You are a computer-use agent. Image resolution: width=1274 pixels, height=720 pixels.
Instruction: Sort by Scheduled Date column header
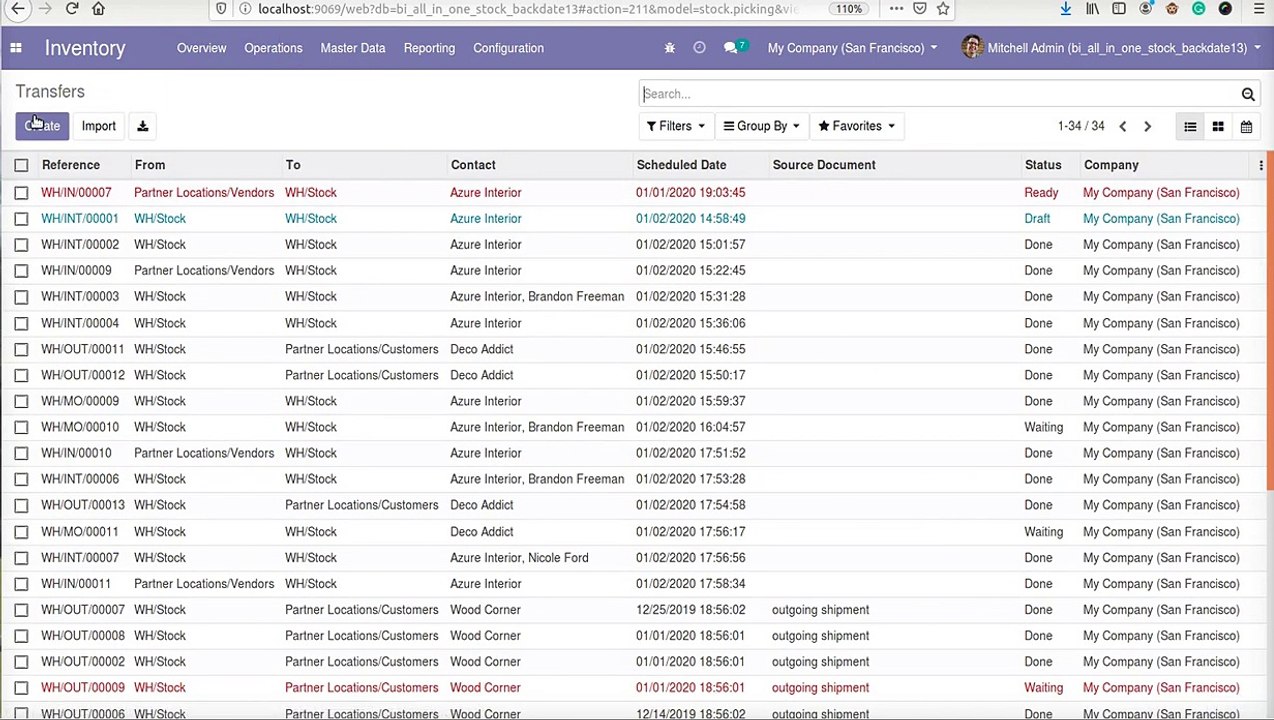681,165
